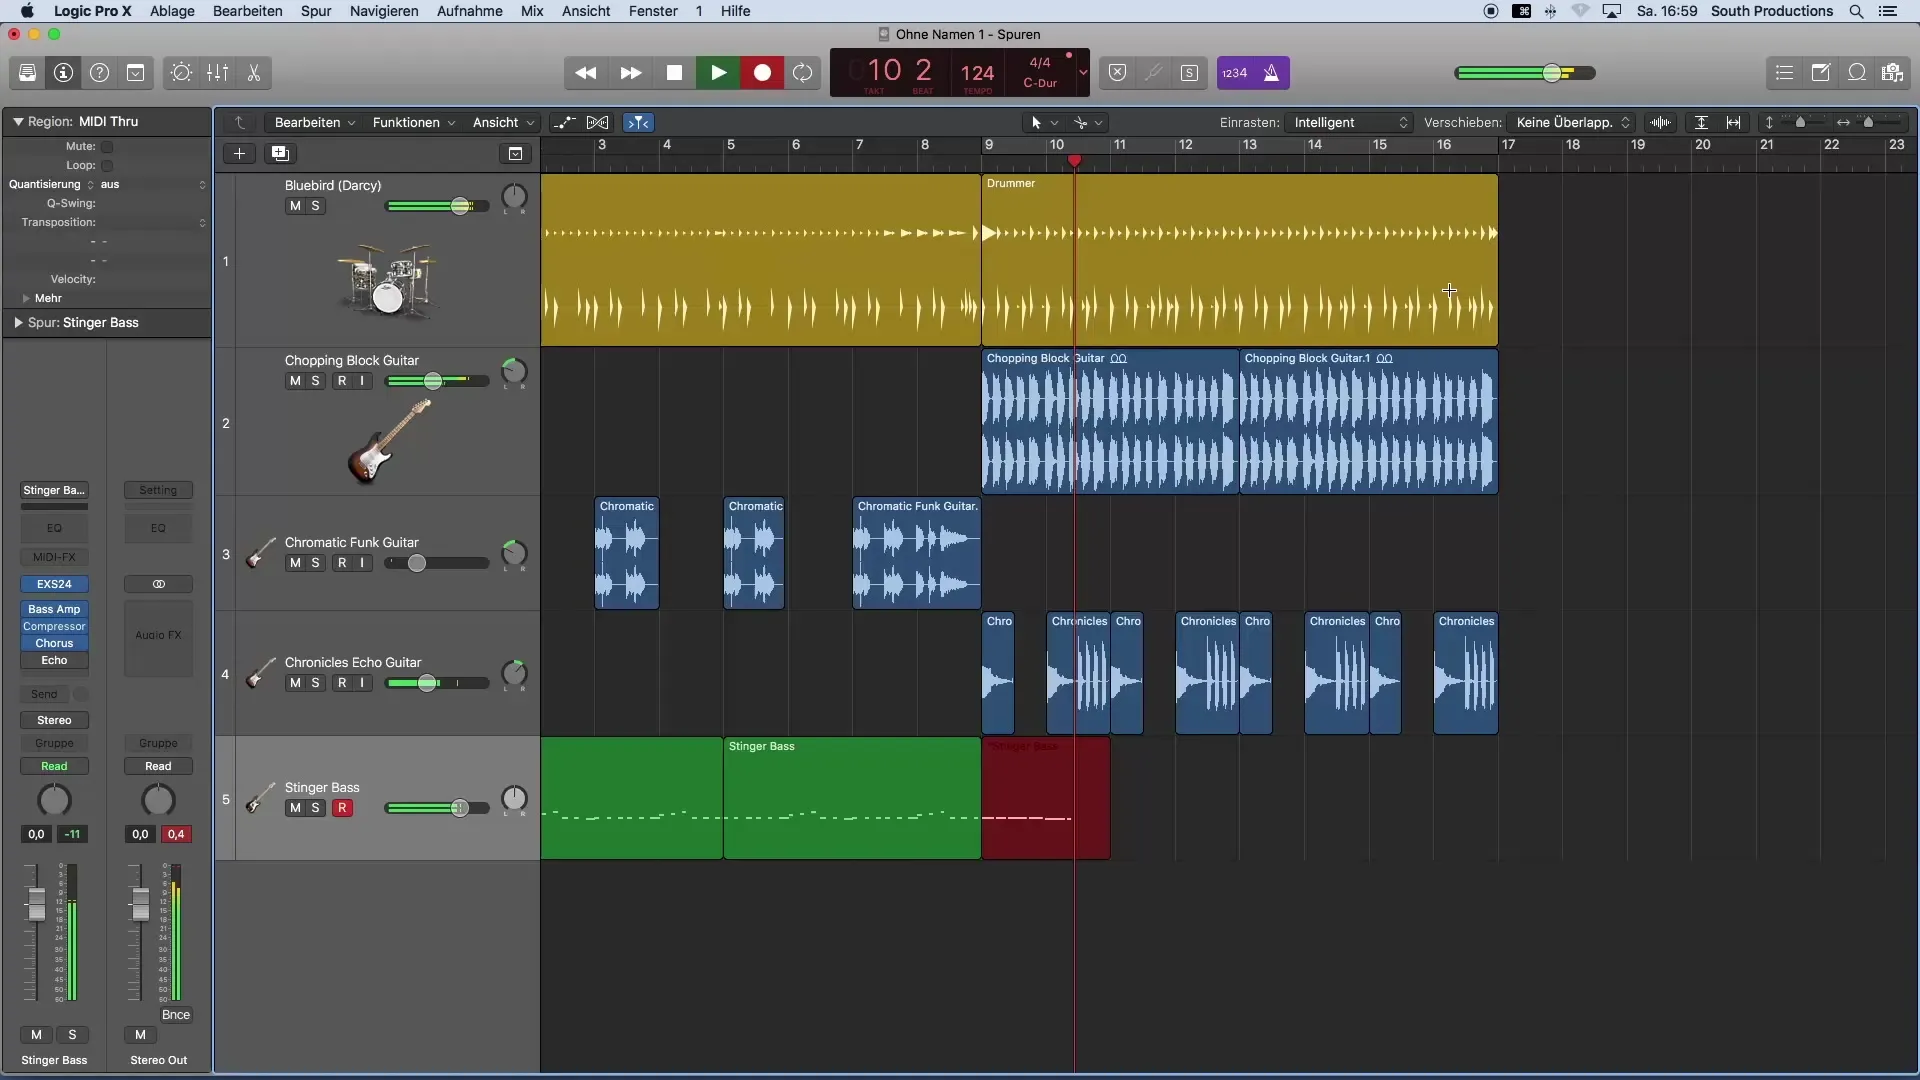Open the Compressor plugin slot
Viewport: 1920px width, 1080px height.
tap(54, 626)
